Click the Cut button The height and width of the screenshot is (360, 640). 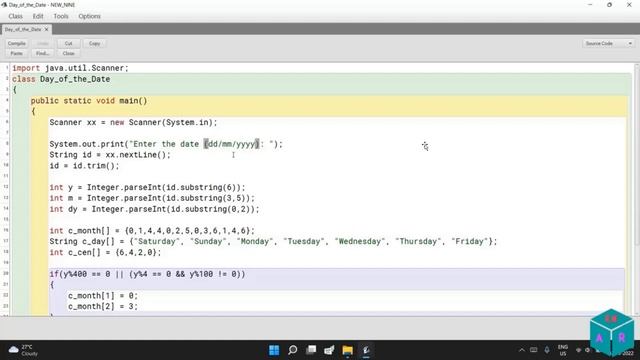(69, 43)
